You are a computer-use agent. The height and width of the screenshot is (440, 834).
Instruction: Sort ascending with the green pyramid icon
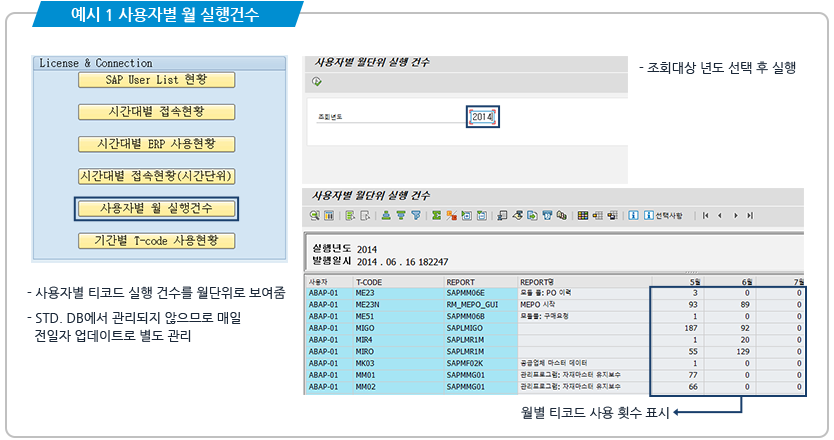pyautogui.click(x=386, y=215)
